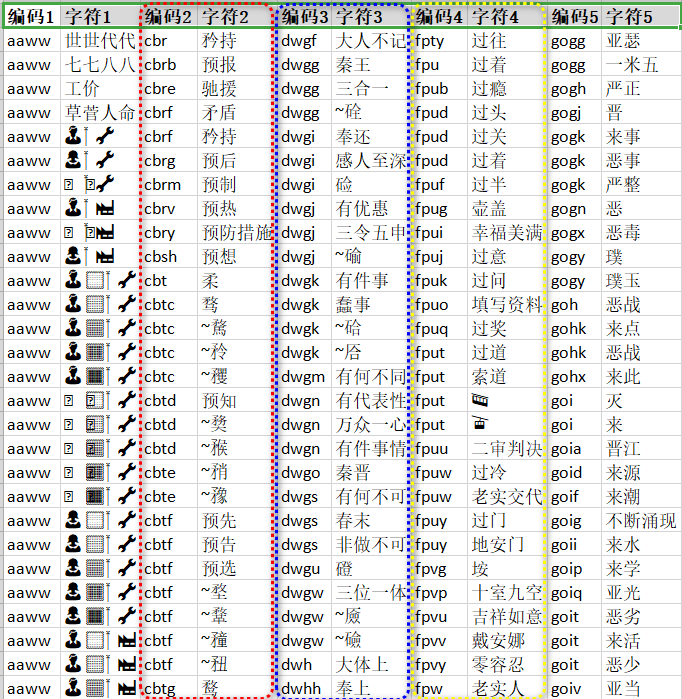Viewport: 682px width, 699px height.
Task: Select the cell 工价
Action: point(100,89)
